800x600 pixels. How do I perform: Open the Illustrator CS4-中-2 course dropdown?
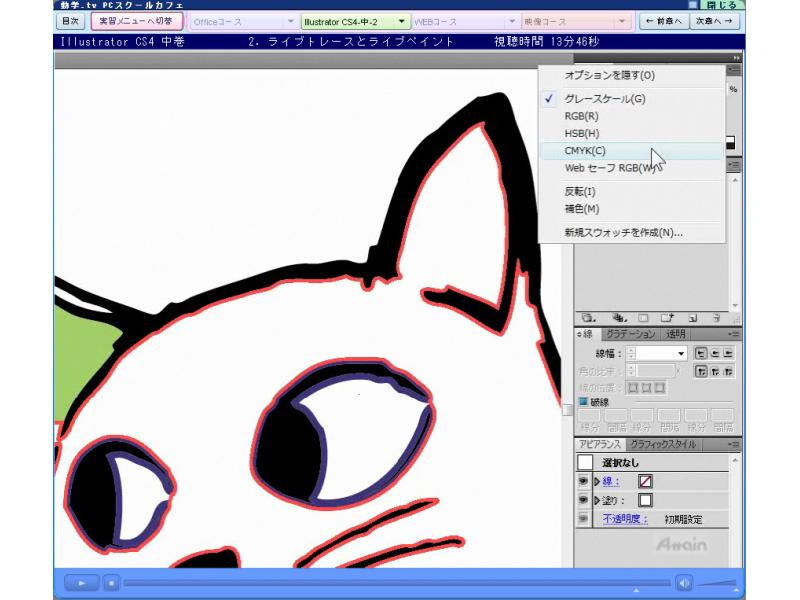coord(356,20)
